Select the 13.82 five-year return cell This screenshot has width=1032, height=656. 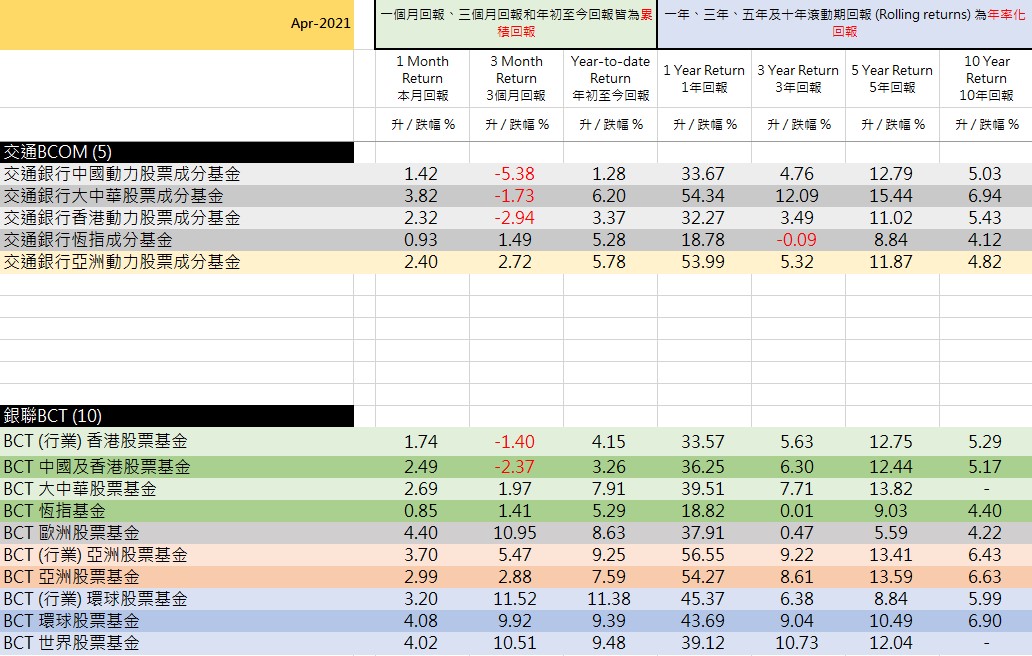[x=890, y=489]
